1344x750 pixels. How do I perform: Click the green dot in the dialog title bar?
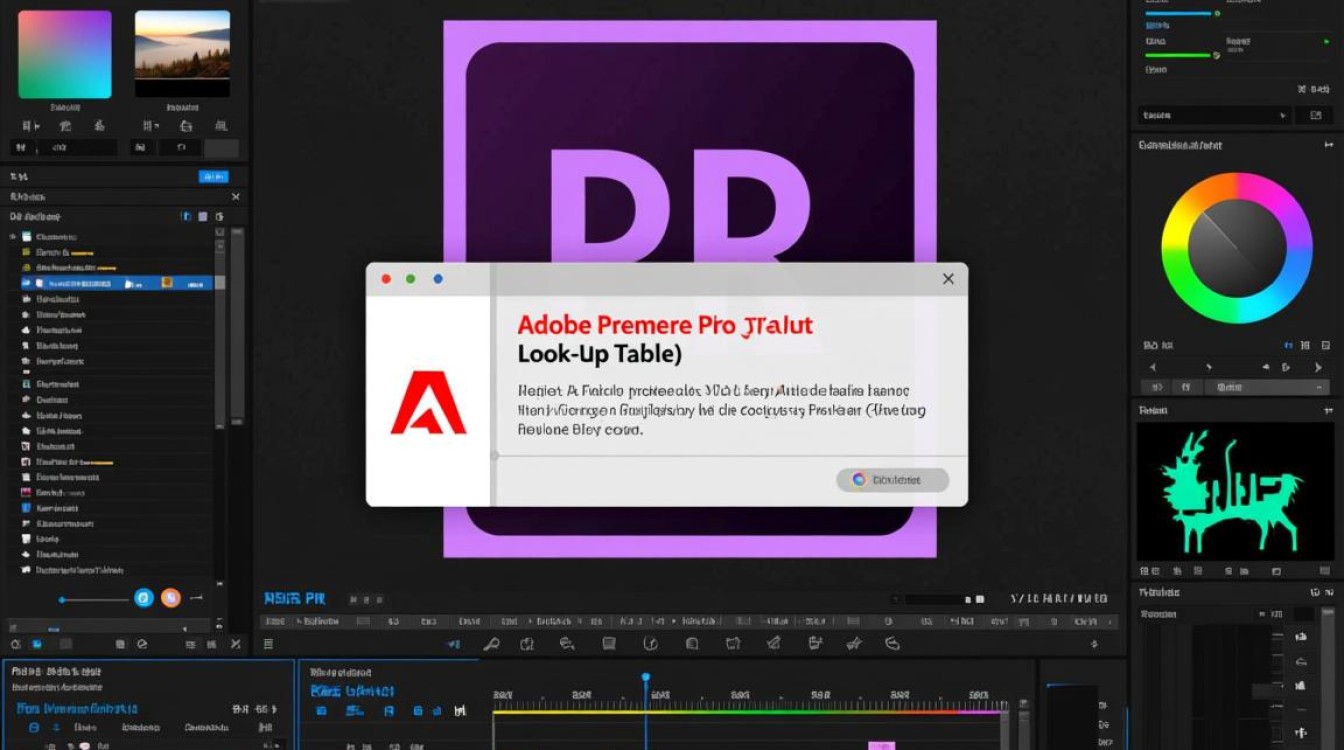pos(411,279)
